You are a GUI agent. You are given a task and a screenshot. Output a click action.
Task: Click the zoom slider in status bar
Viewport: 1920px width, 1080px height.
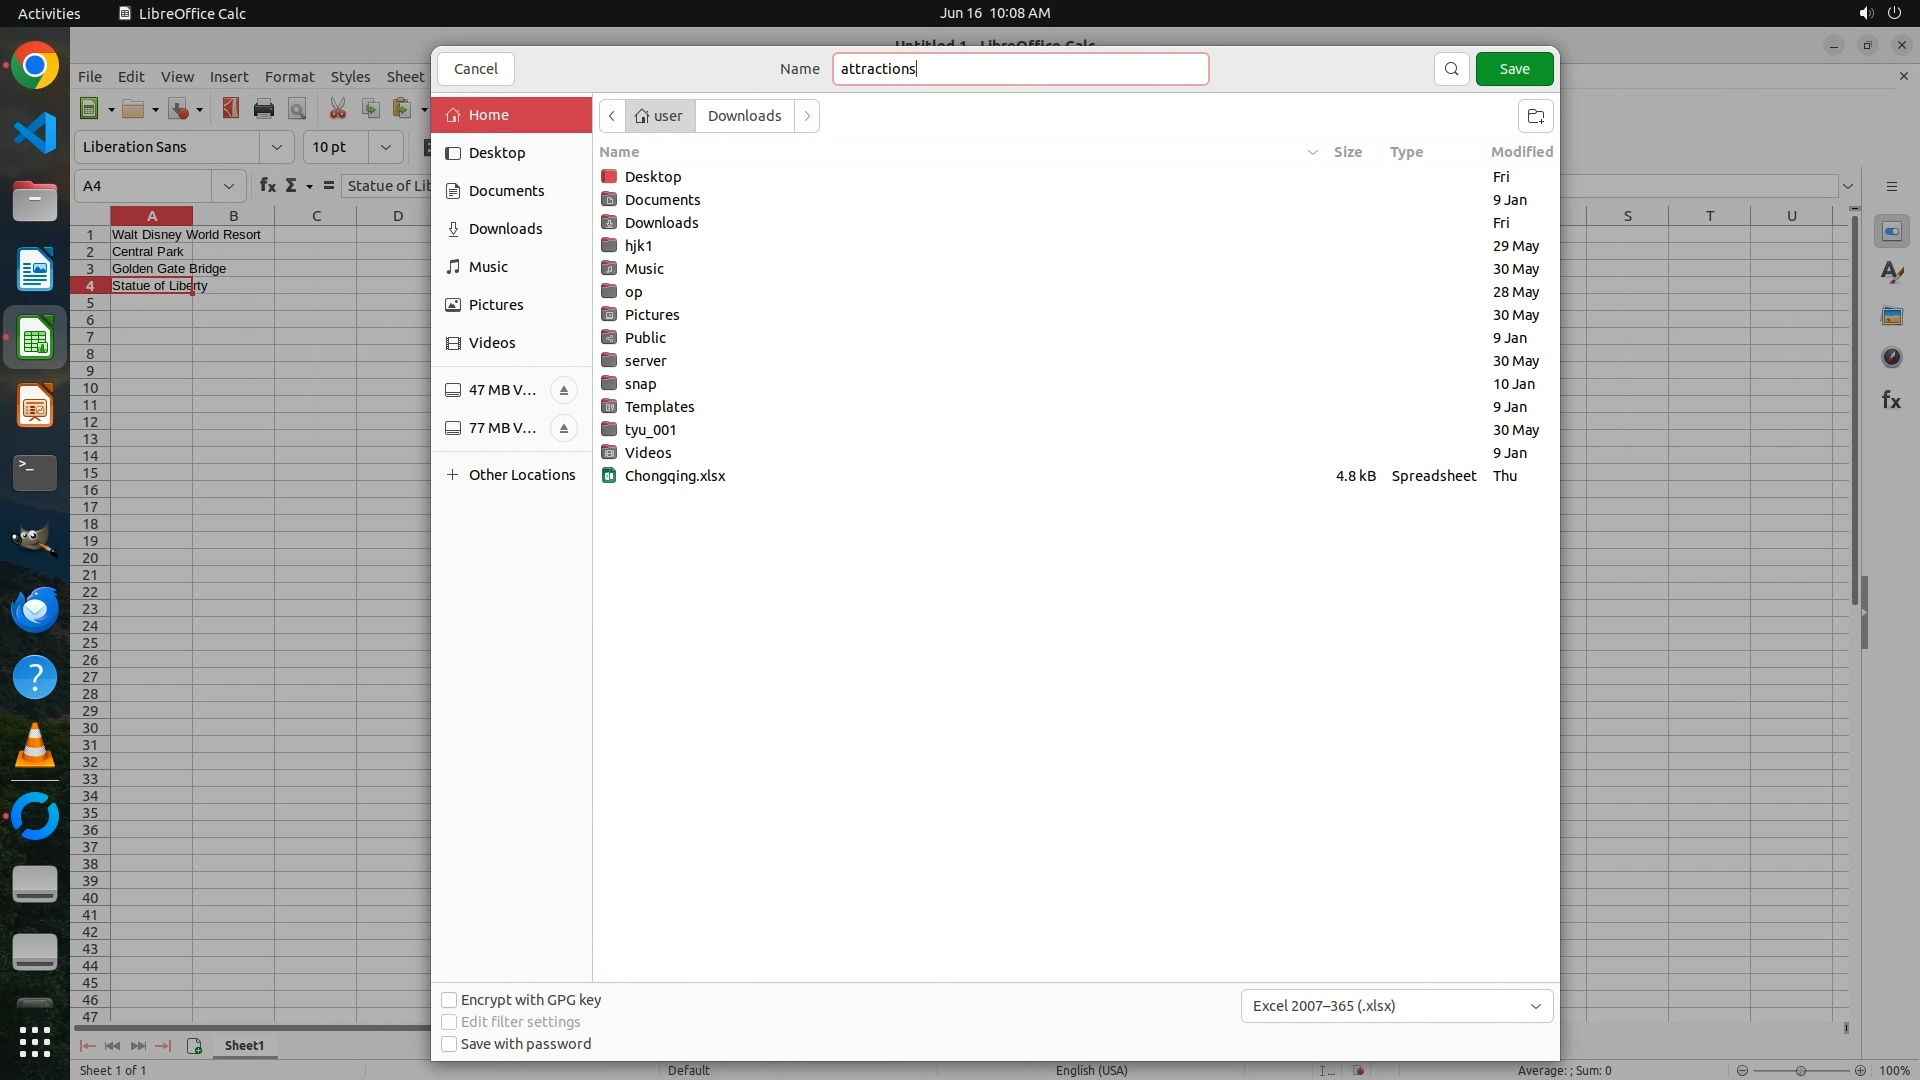(x=1800, y=1070)
